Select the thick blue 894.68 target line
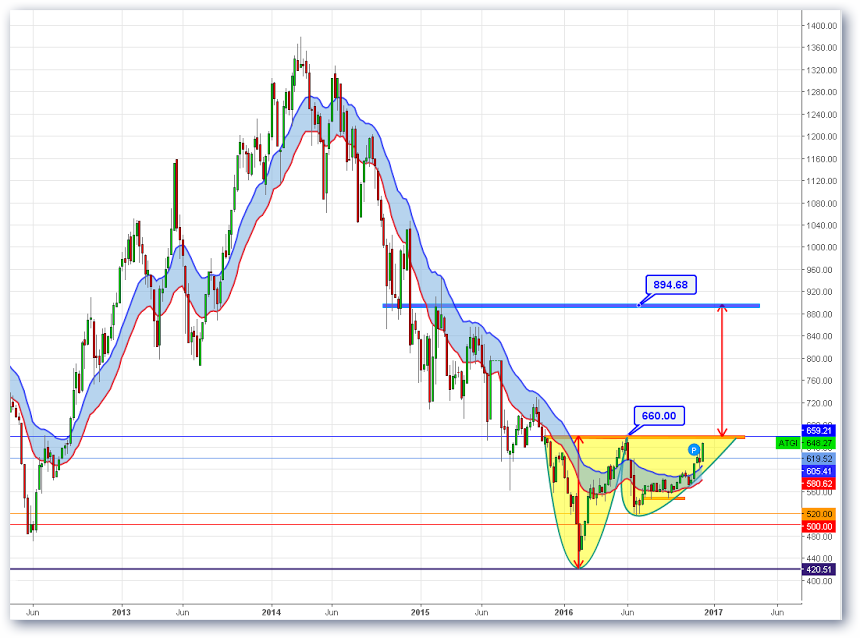Image resolution: width=860 pixels, height=638 pixels. (x=570, y=306)
